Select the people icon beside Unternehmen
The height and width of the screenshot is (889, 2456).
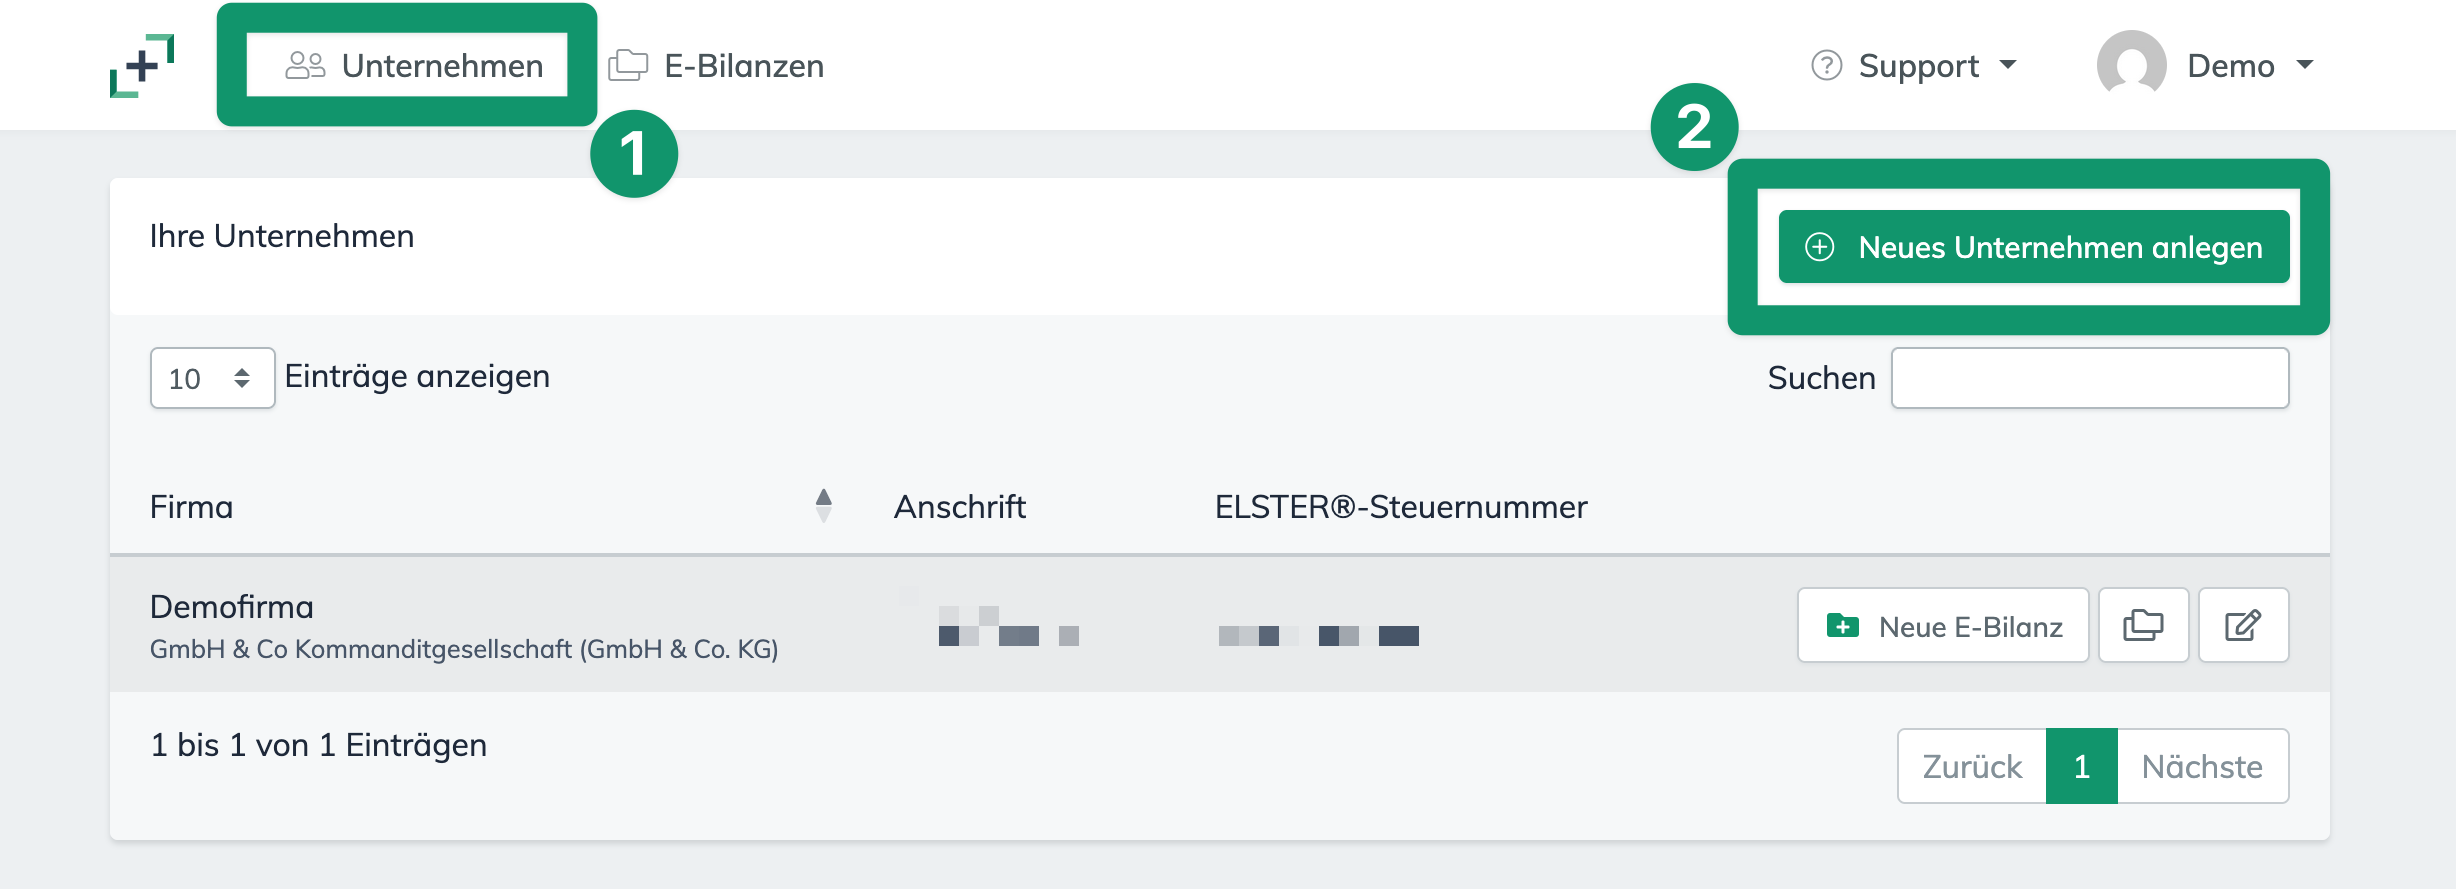coord(305,63)
